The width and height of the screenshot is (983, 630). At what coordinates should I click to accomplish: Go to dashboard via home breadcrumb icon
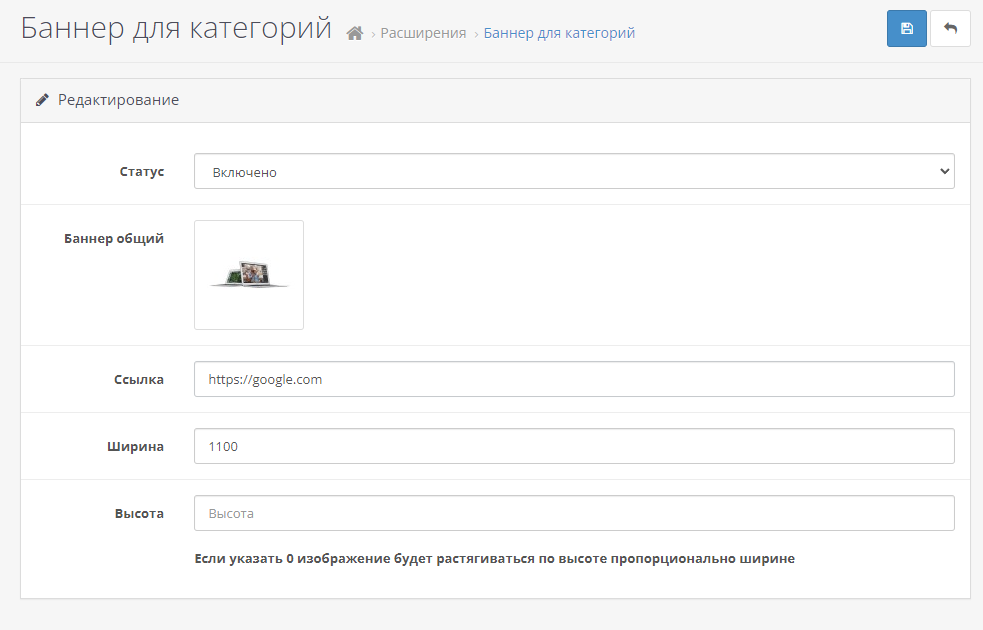tap(355, 33)
